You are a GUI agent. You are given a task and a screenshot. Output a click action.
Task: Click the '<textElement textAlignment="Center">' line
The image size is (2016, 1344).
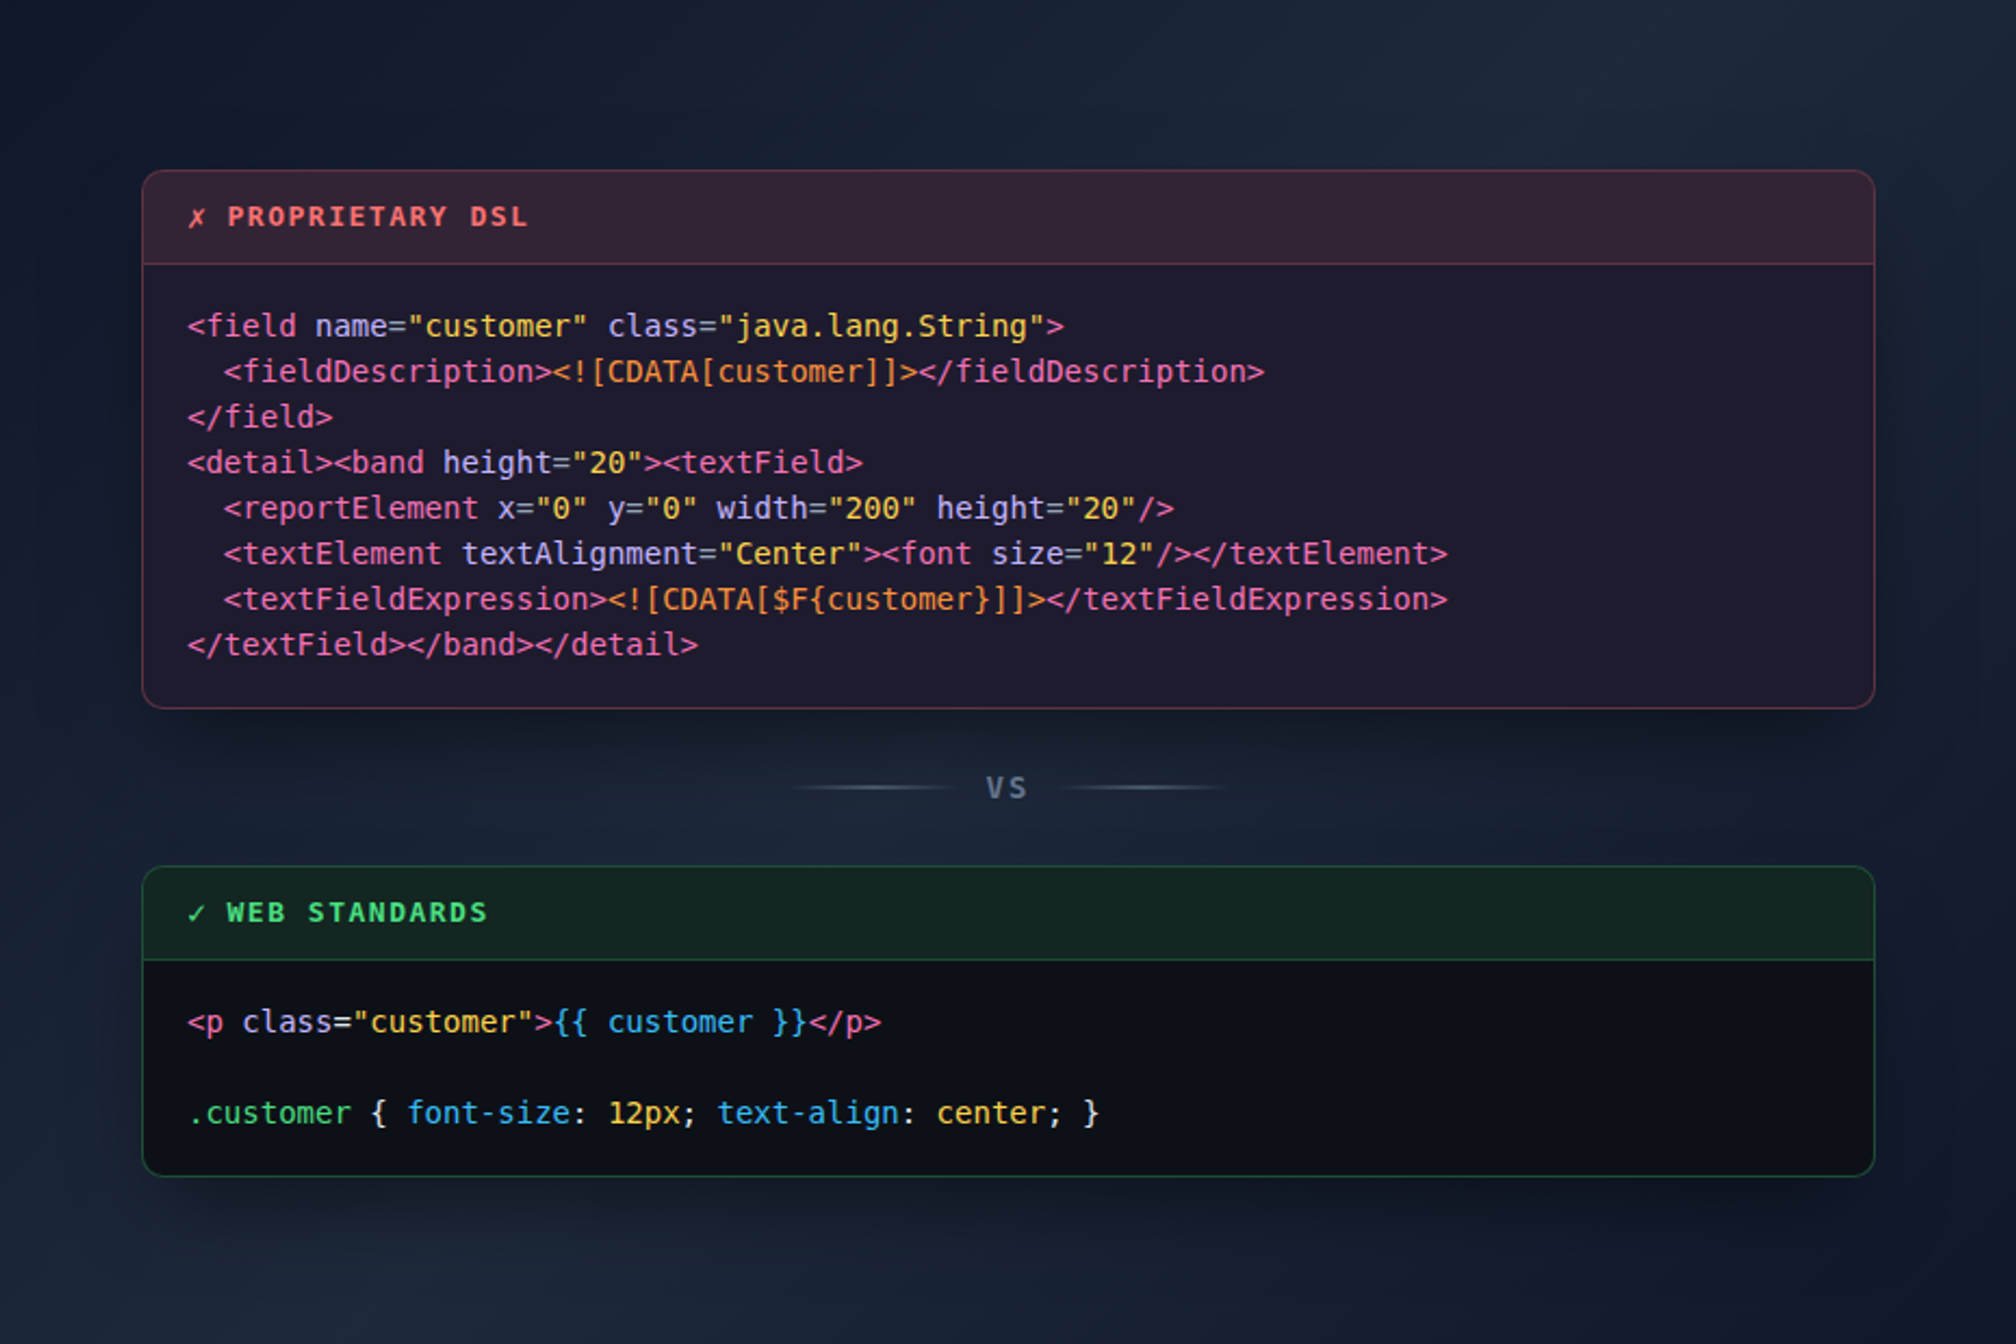point(835,554)
